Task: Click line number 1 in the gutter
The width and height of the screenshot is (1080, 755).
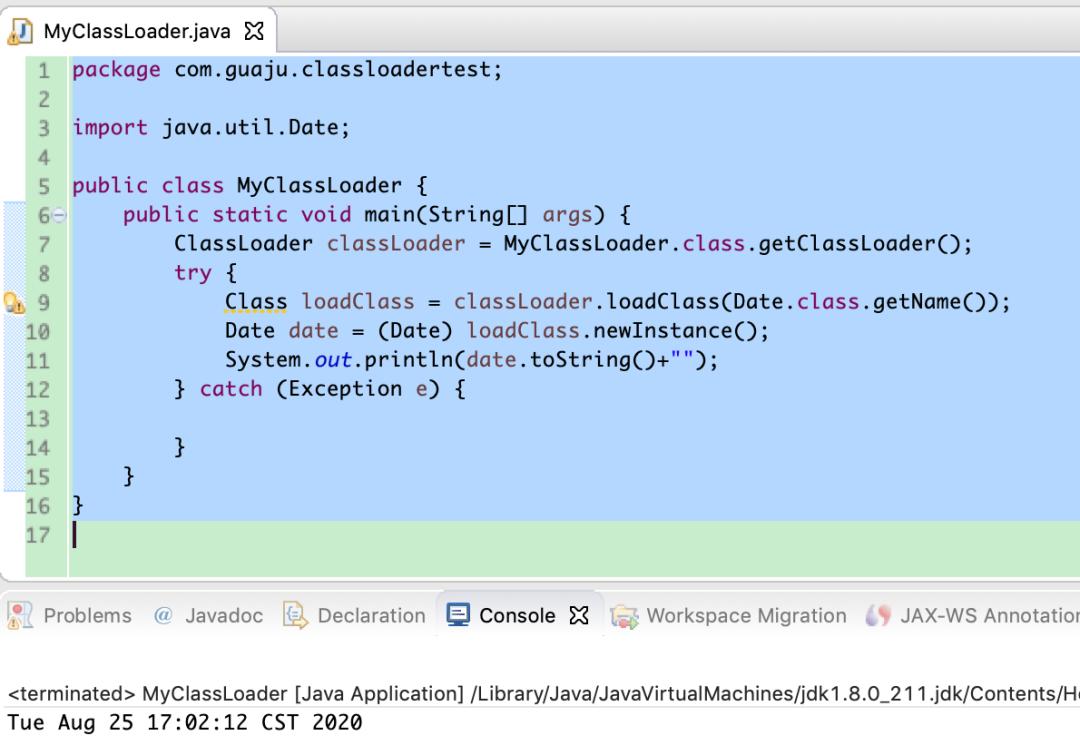Action: pyautogui.click(x=44, y=70)
